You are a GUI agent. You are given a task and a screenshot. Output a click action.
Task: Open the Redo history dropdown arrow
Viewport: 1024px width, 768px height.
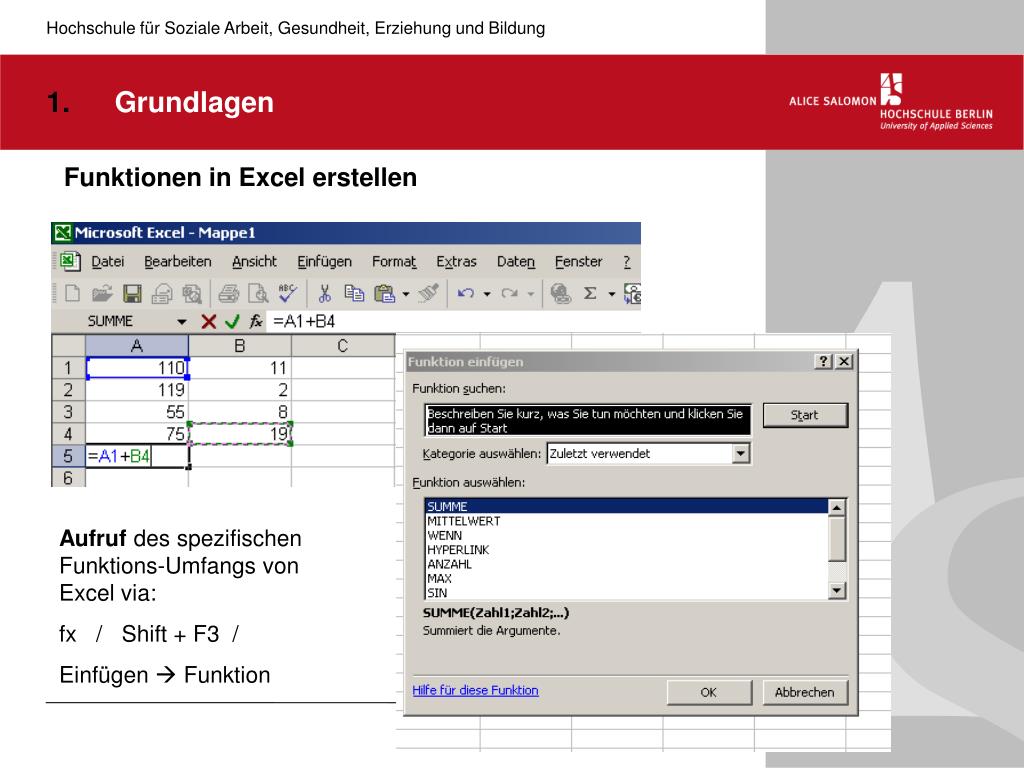(x=530, y=294)
